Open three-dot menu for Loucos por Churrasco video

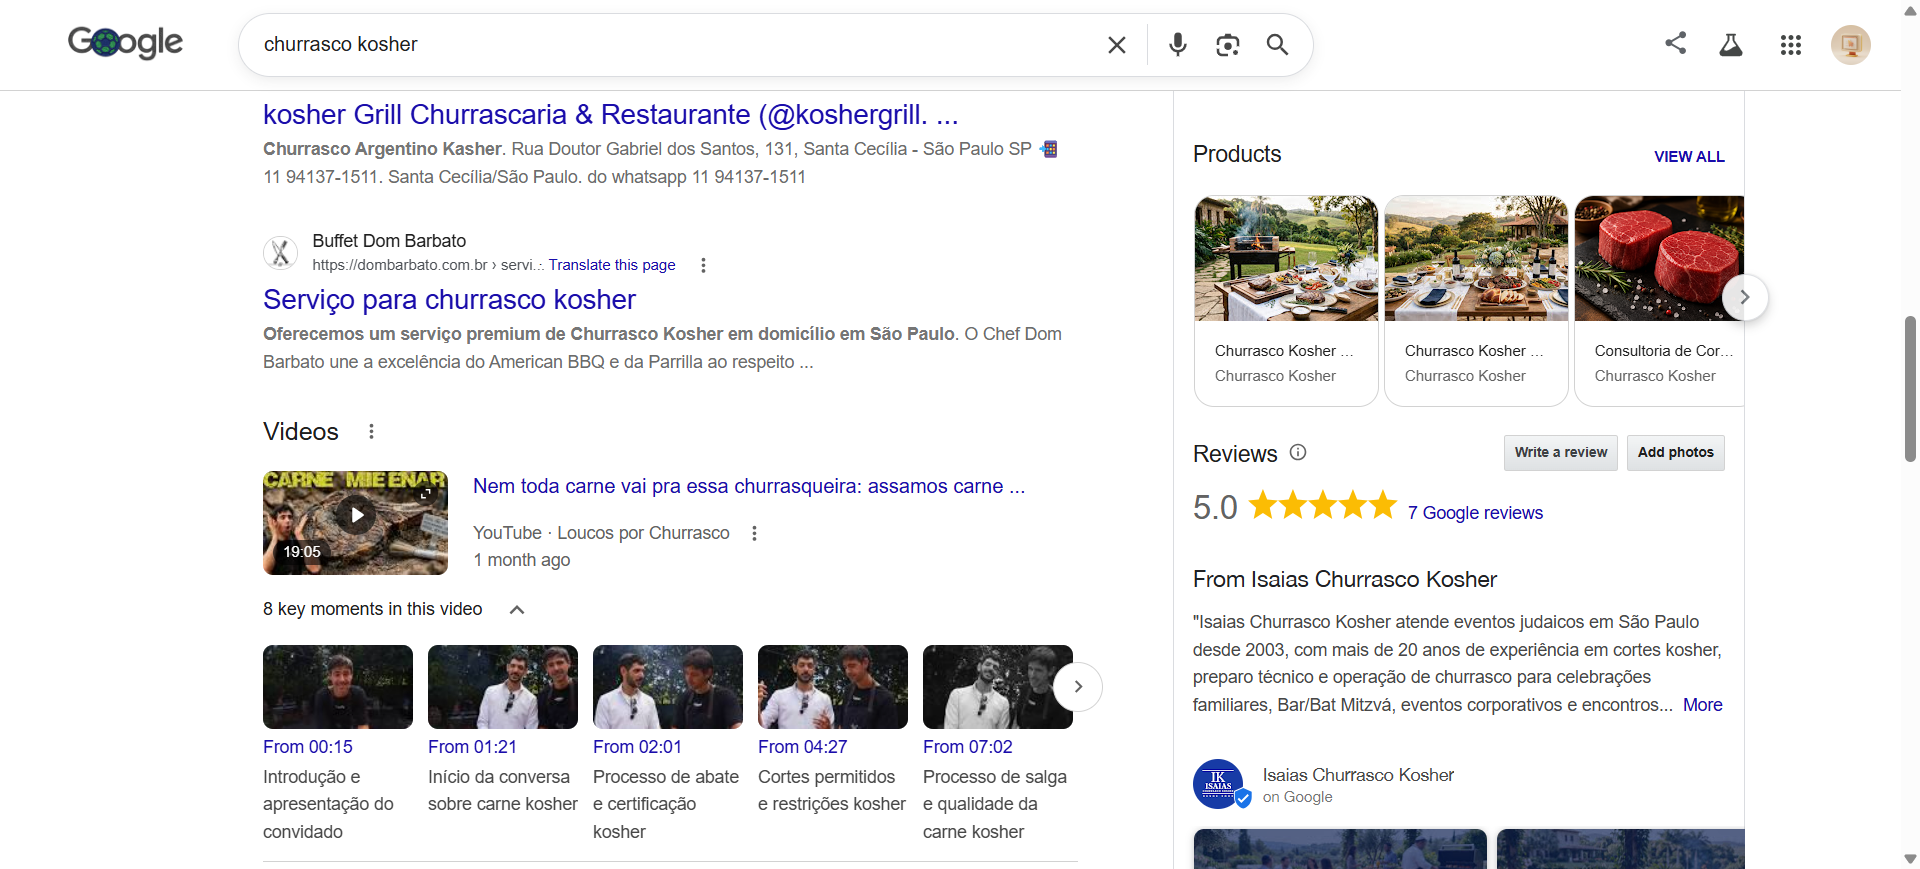[754, 534]
